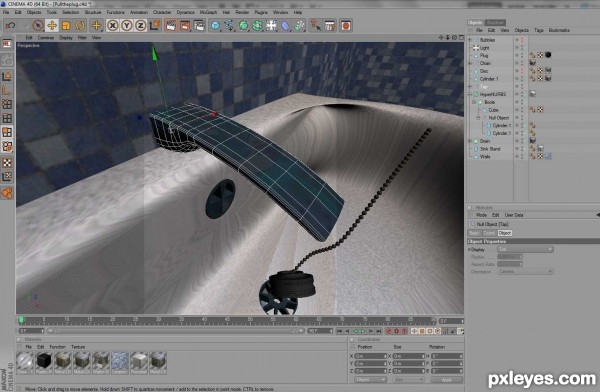Expand the Chain object in tree
This screenshot has height=392, width=600.
(x=470, y=63)
